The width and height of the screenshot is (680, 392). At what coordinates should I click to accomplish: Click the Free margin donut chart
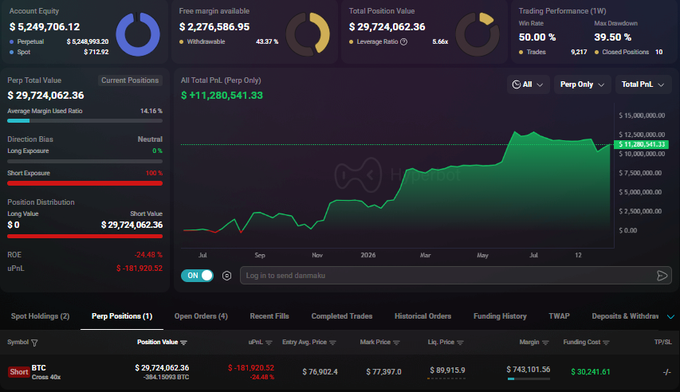click(x=308, y=34)
